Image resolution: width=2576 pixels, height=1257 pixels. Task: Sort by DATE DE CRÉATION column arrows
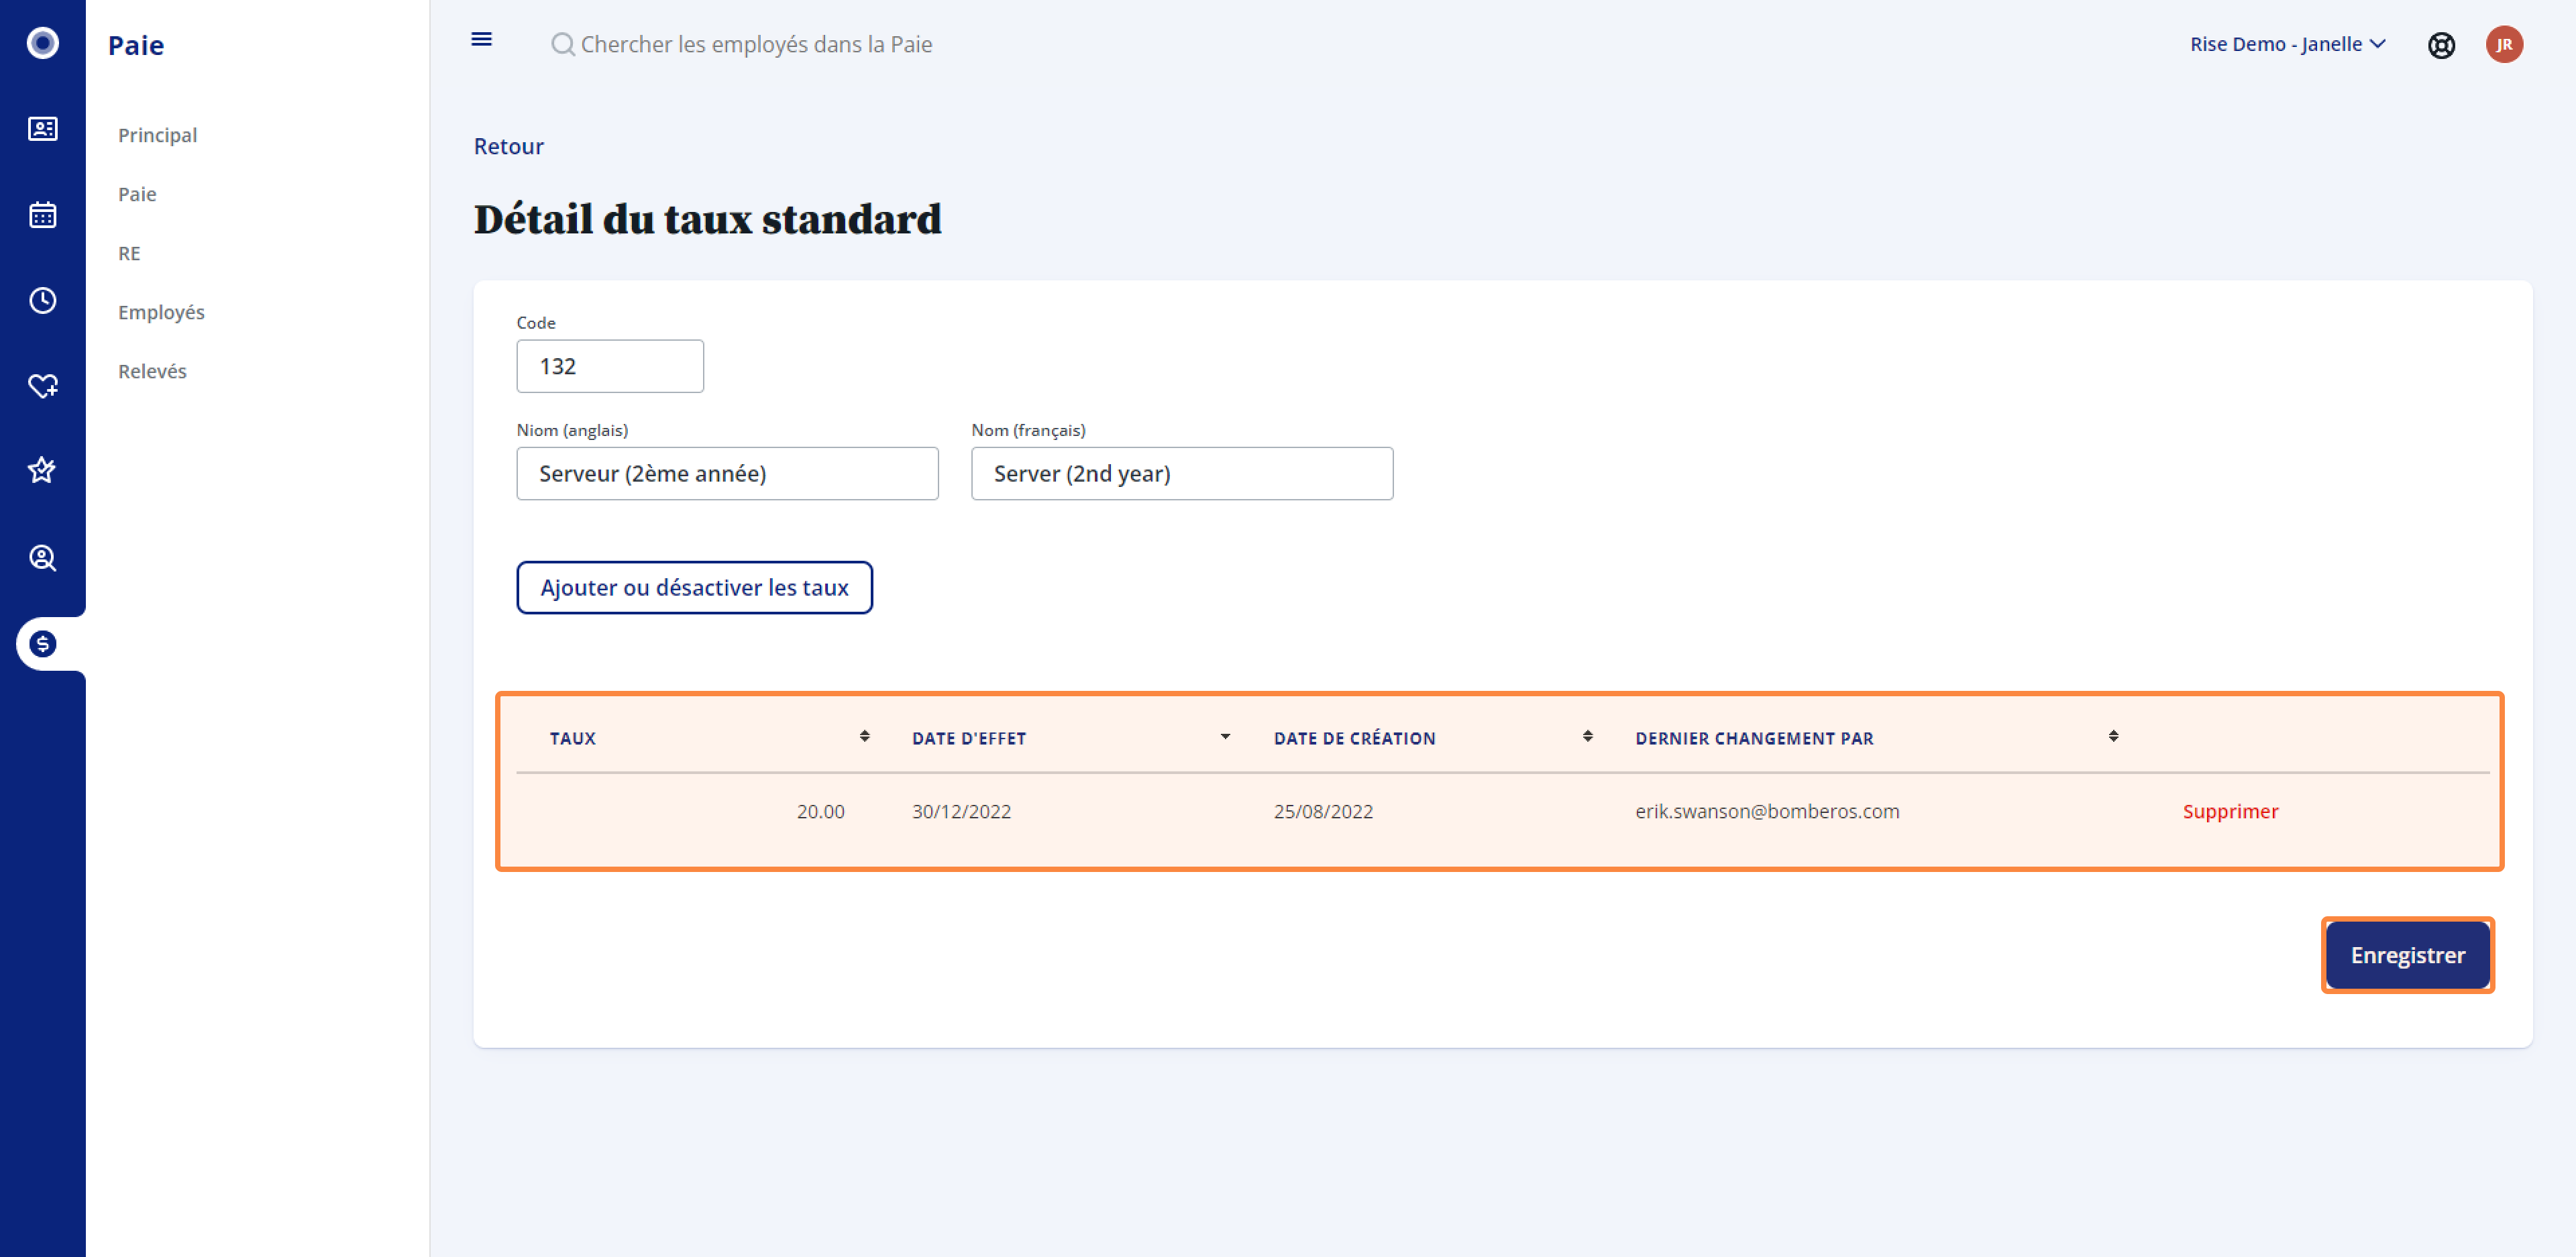pyautogui.click(x=1587, y=737)
